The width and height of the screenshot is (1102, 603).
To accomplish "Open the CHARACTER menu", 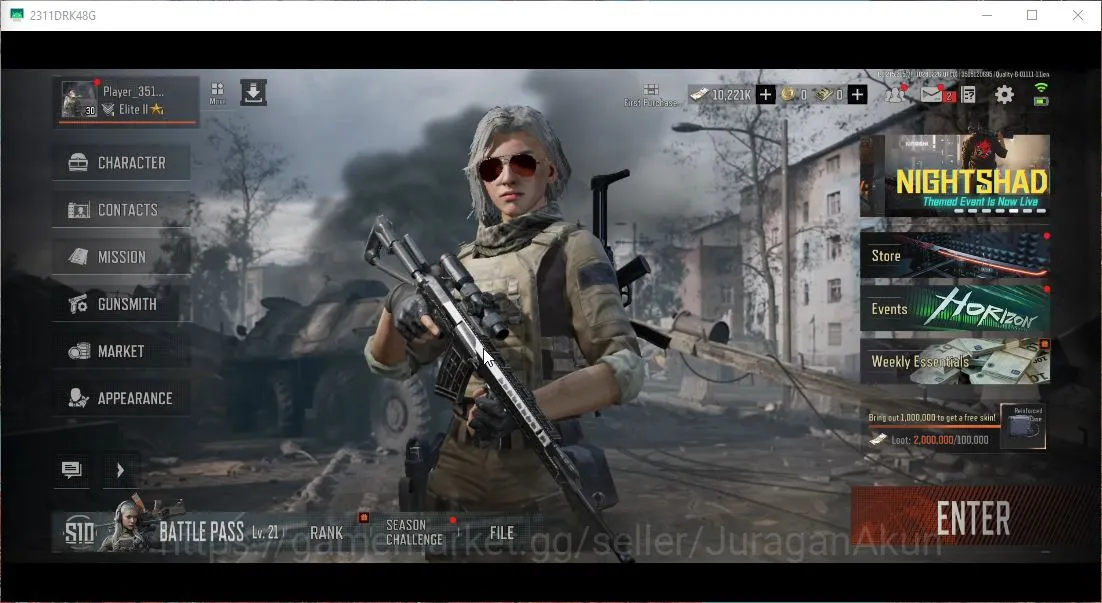I will 121,162.
